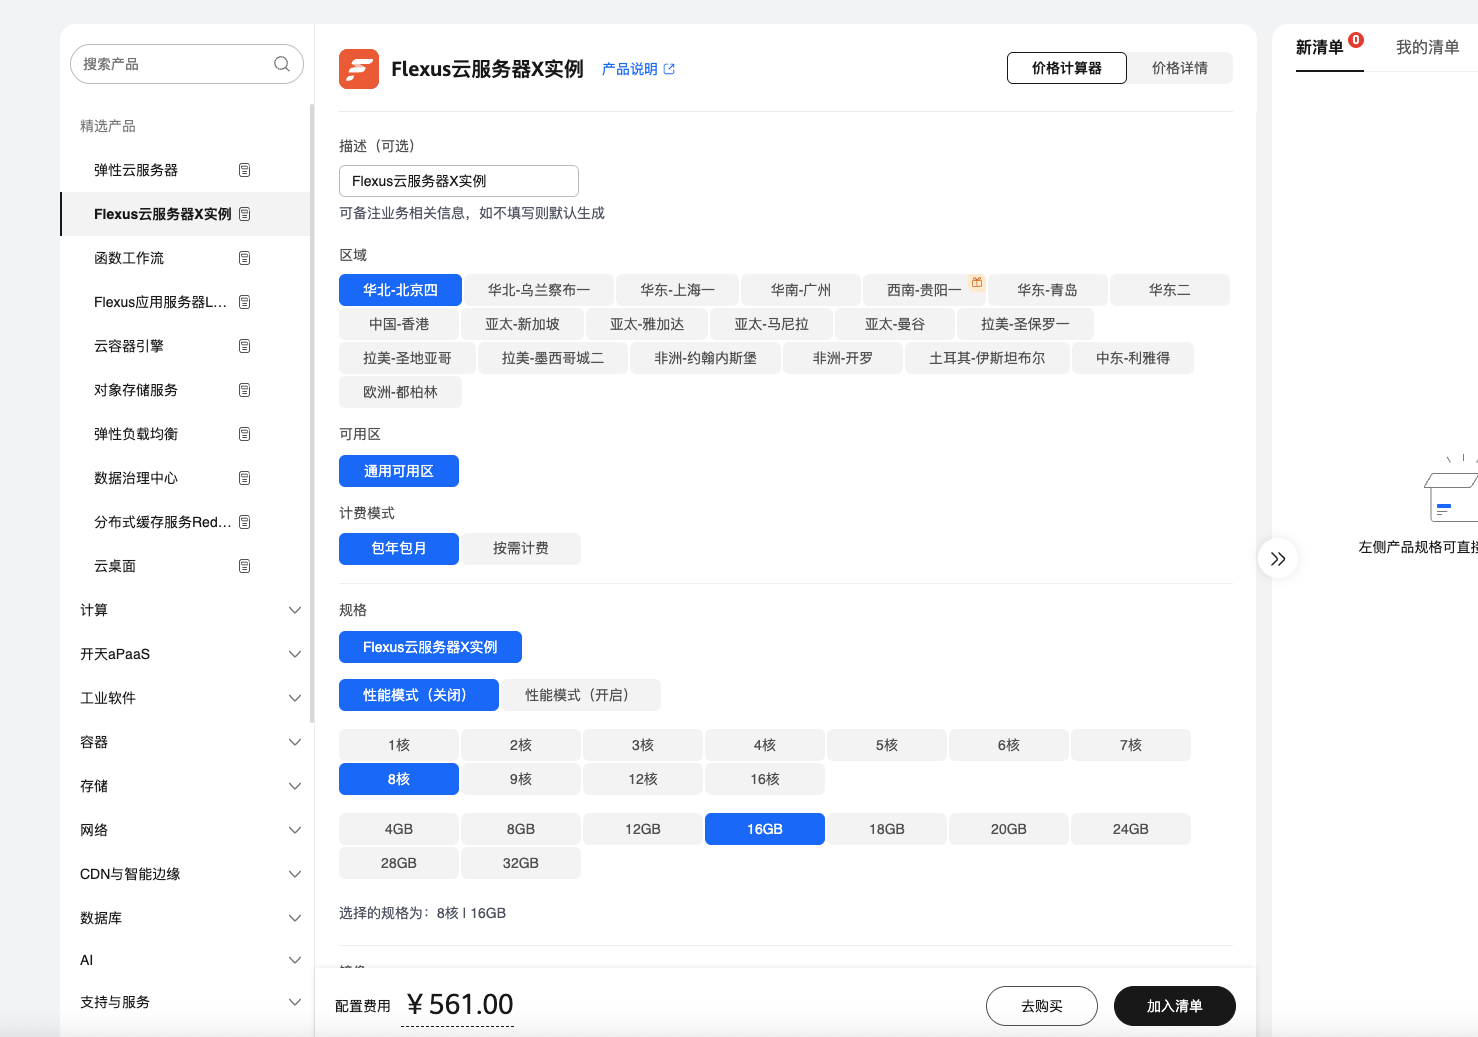This screenshot has height=1037, width=1478.
Task: Select 性能模式（关闭）option
Action: (419, 695)
